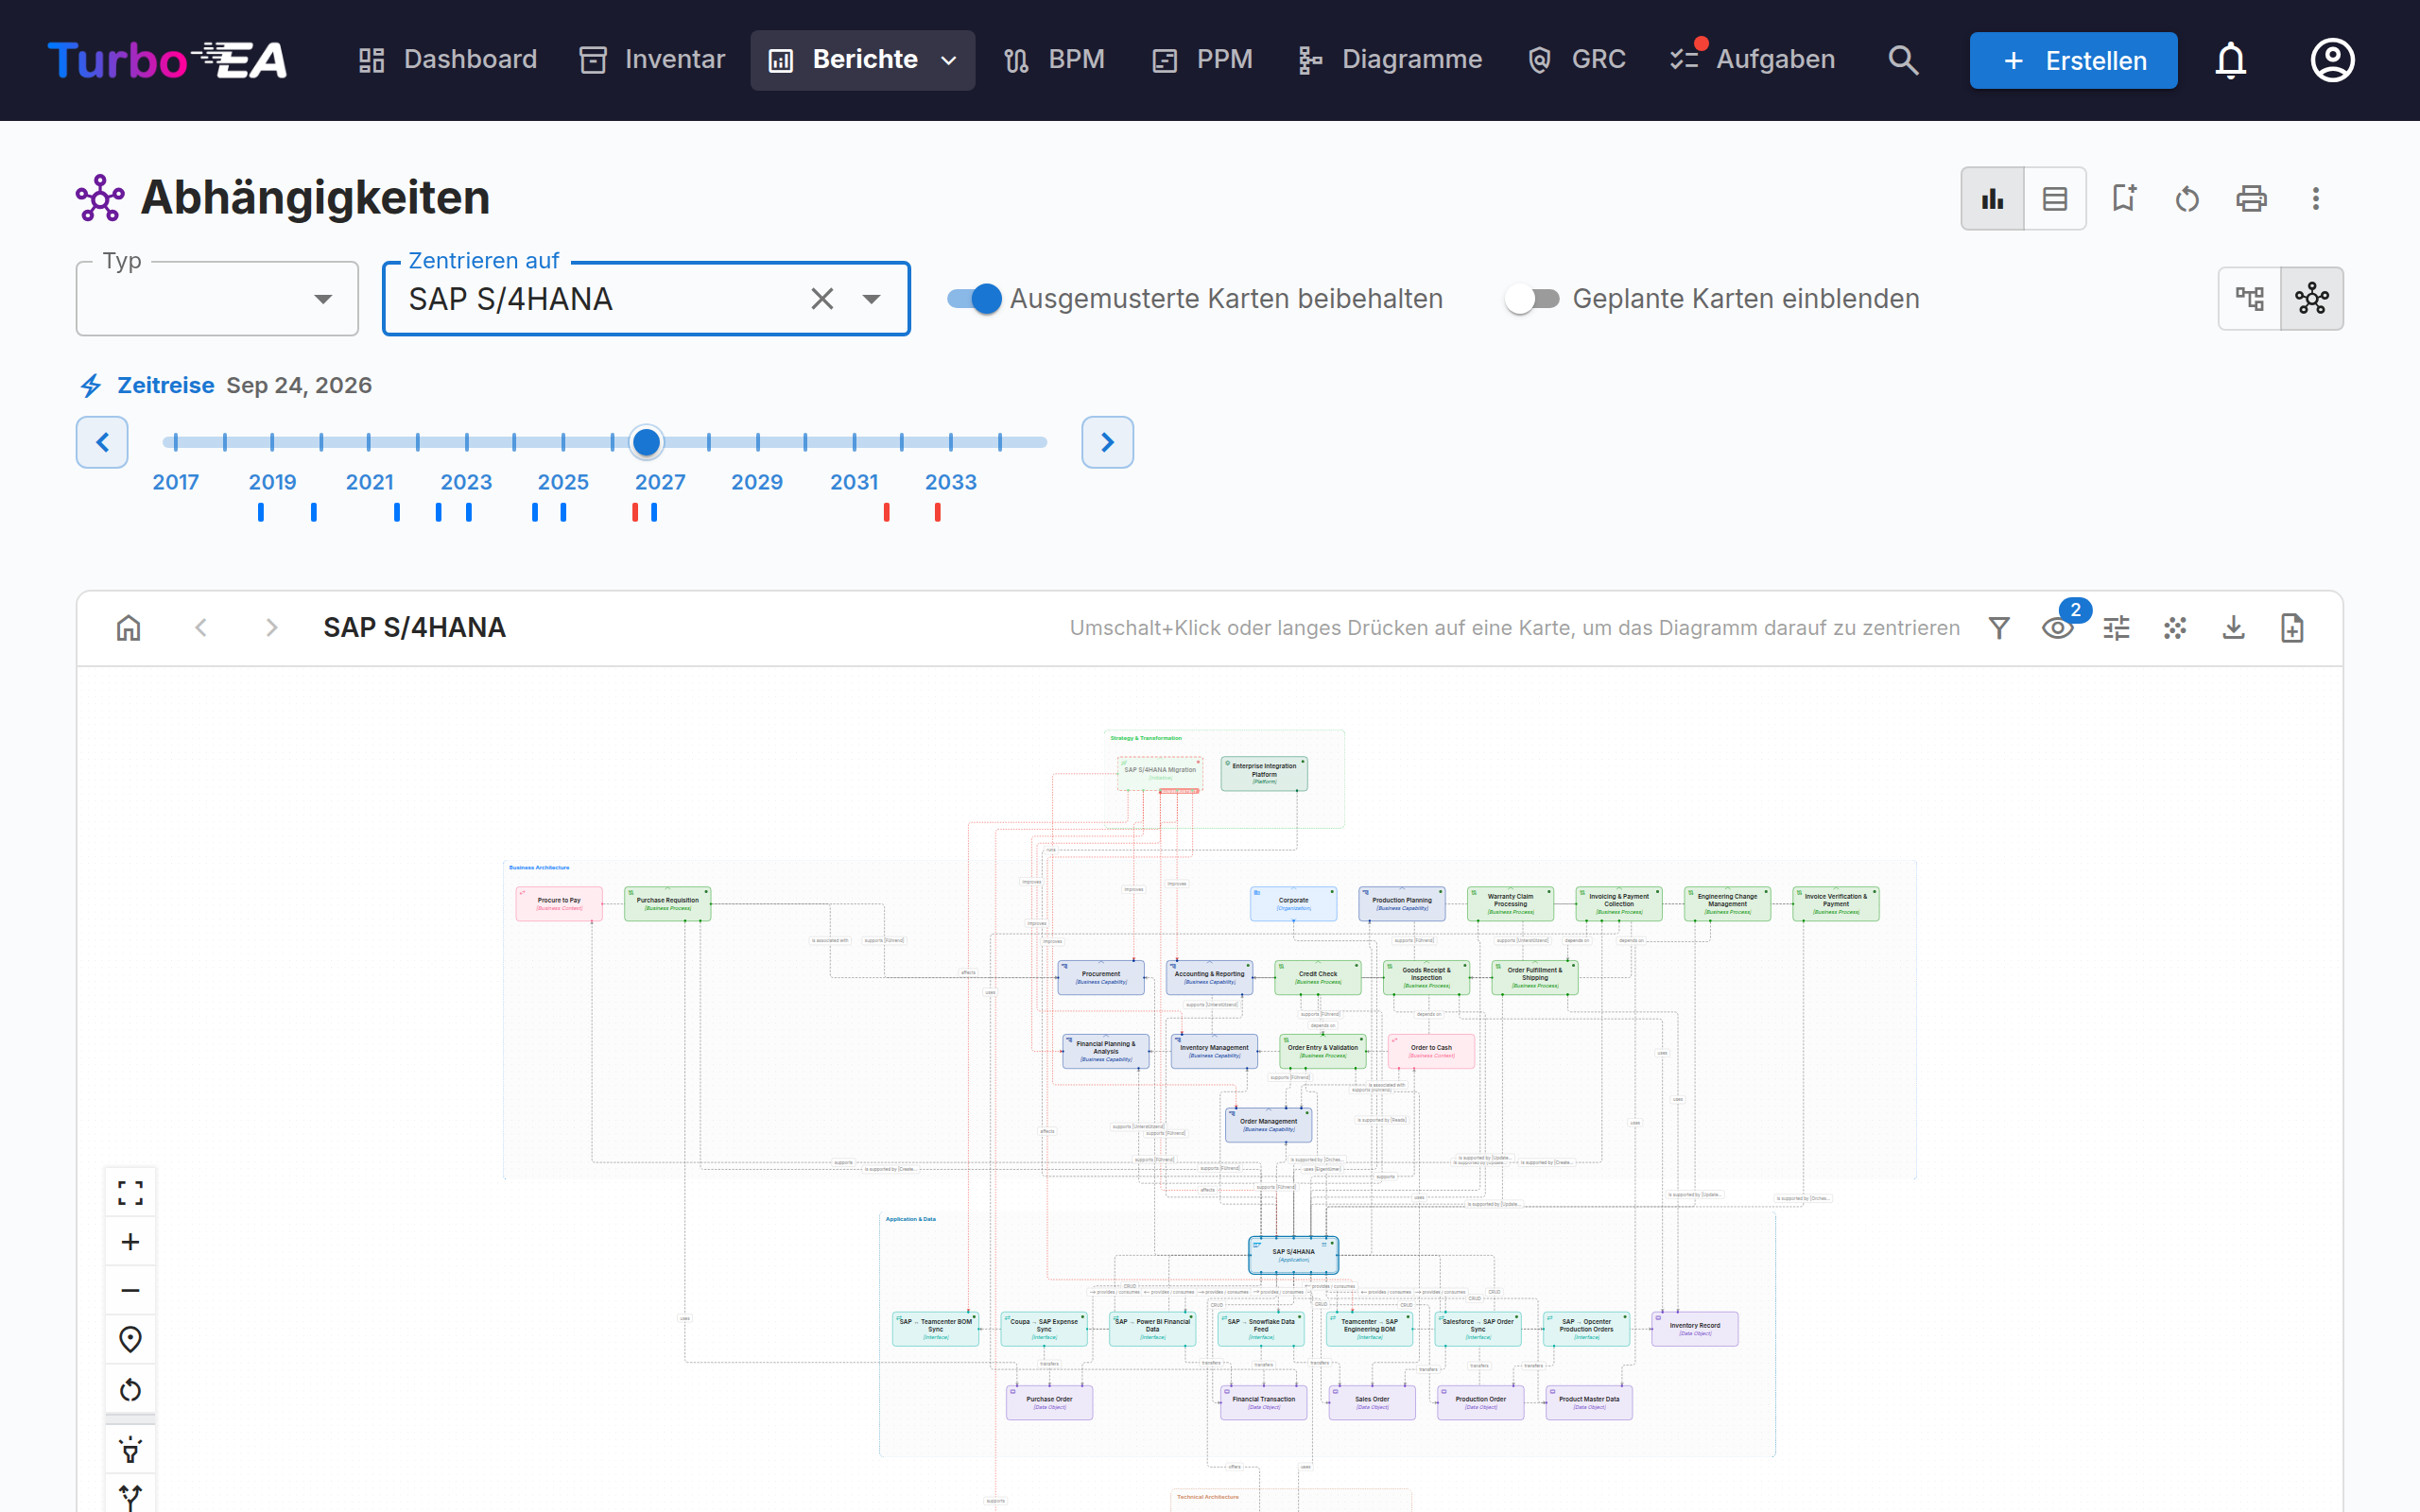Click red marker below 2031
The width and height of the screenshot is (2420, 1512).
click(x=886, y=512)
